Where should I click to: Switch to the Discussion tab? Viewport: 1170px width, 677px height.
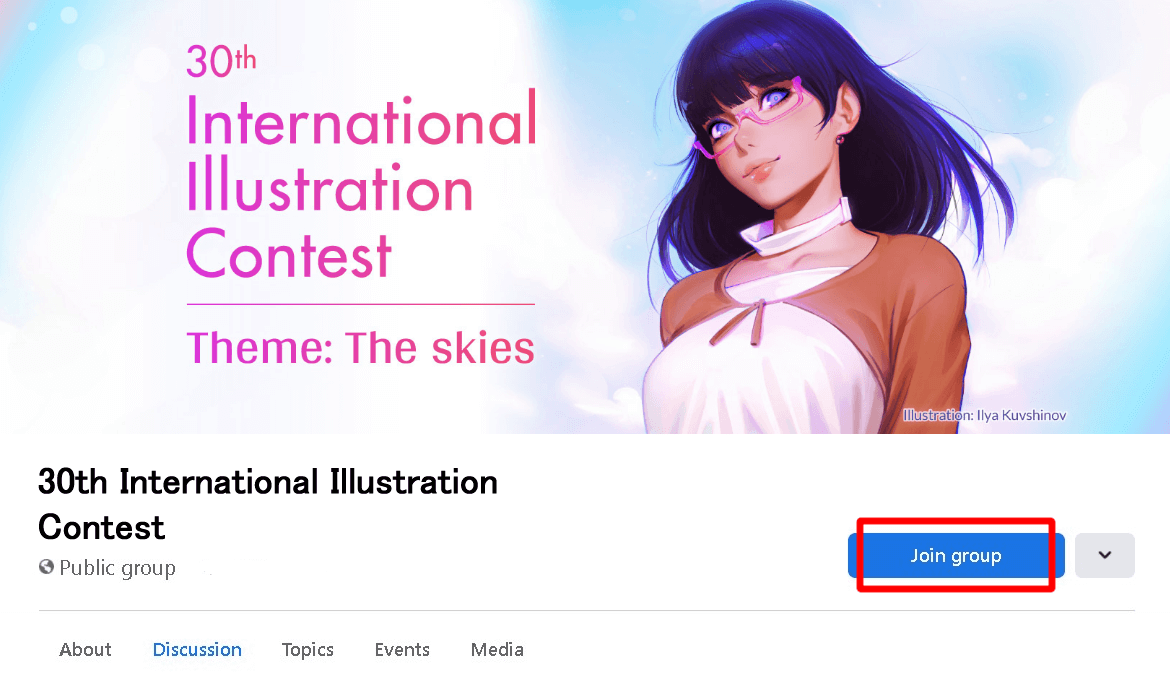click(x=197, y=649)
